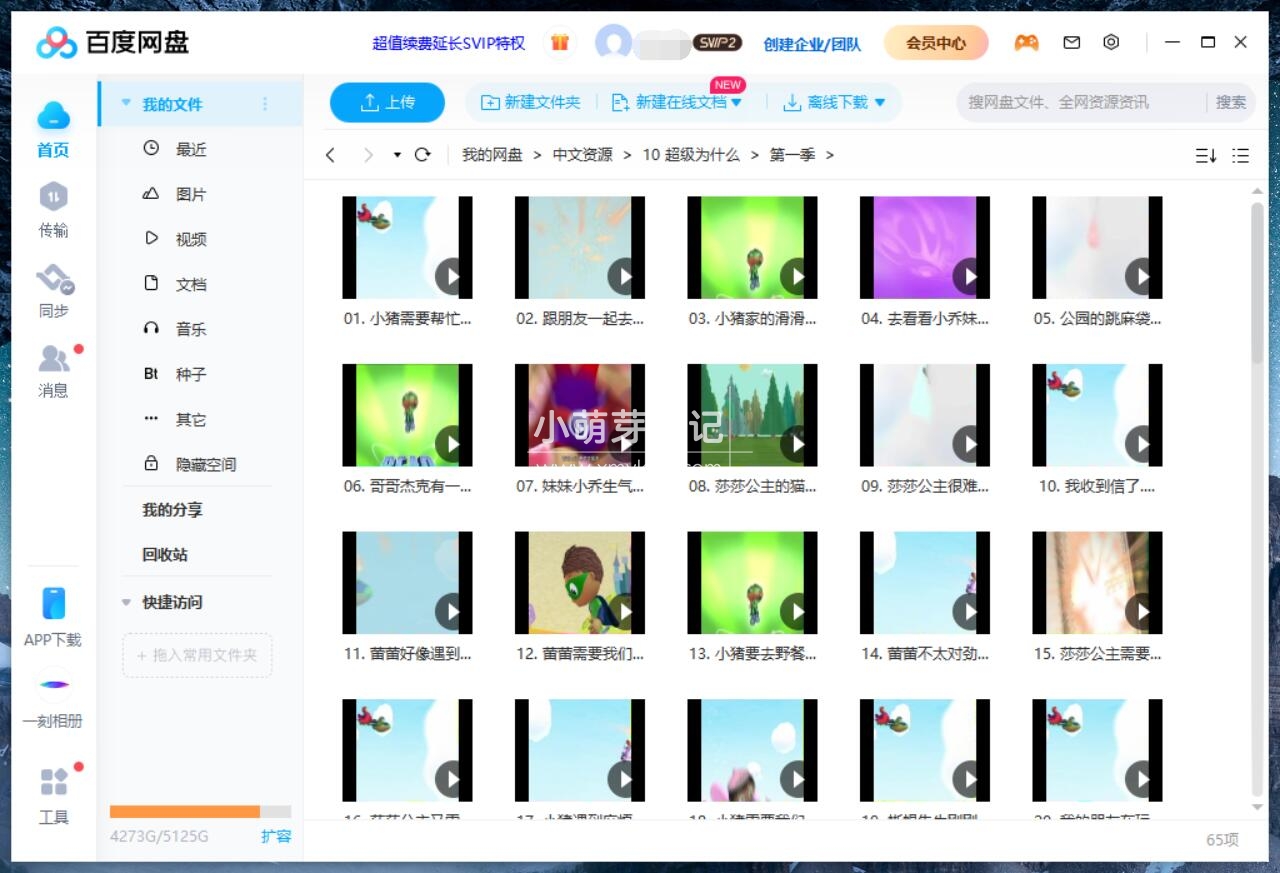This screenshot has width=1280, height=873.
Task: Collapse the 快捷访问 section
Action: (x=126, y=602)
